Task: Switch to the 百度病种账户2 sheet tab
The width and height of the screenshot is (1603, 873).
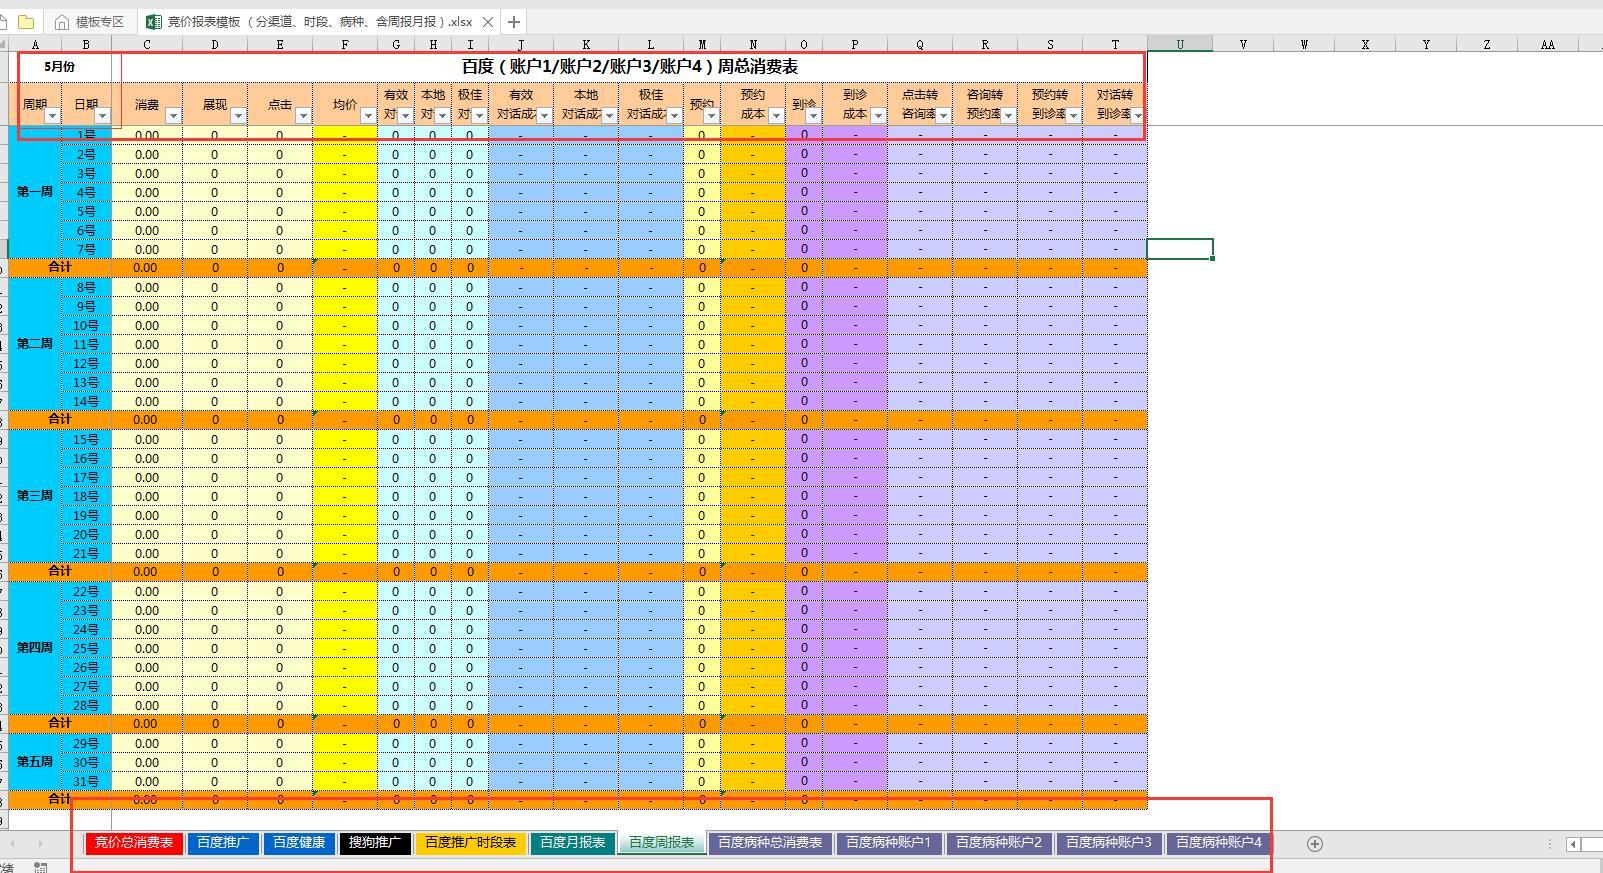Action: 999,843
